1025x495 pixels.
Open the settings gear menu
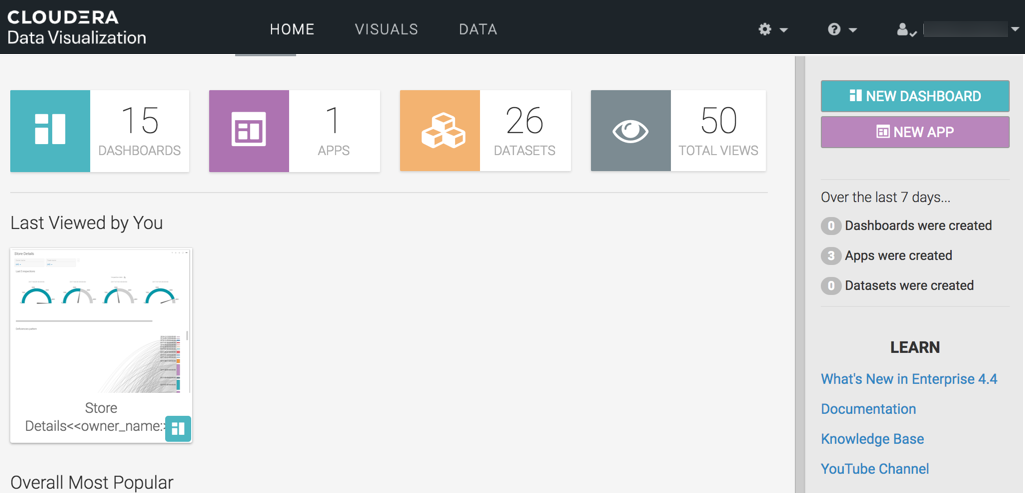click(772, 30)
